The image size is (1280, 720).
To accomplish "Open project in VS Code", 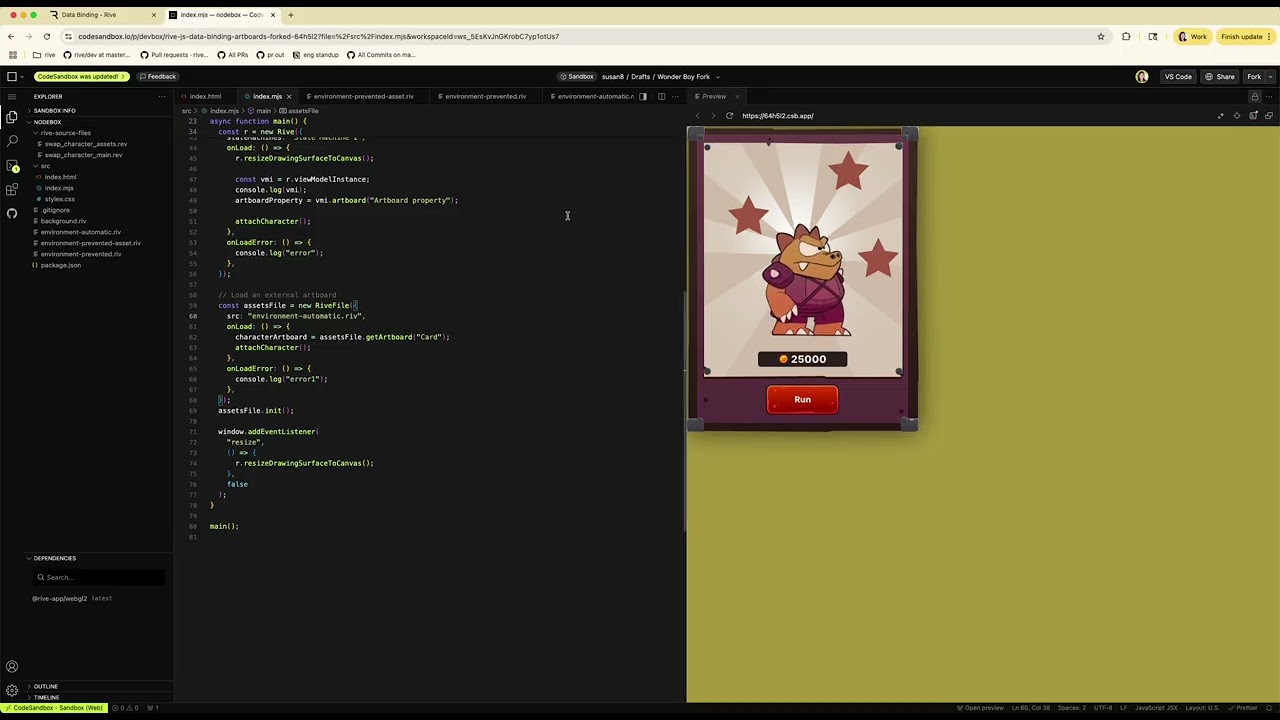I will coord(1178,77).
